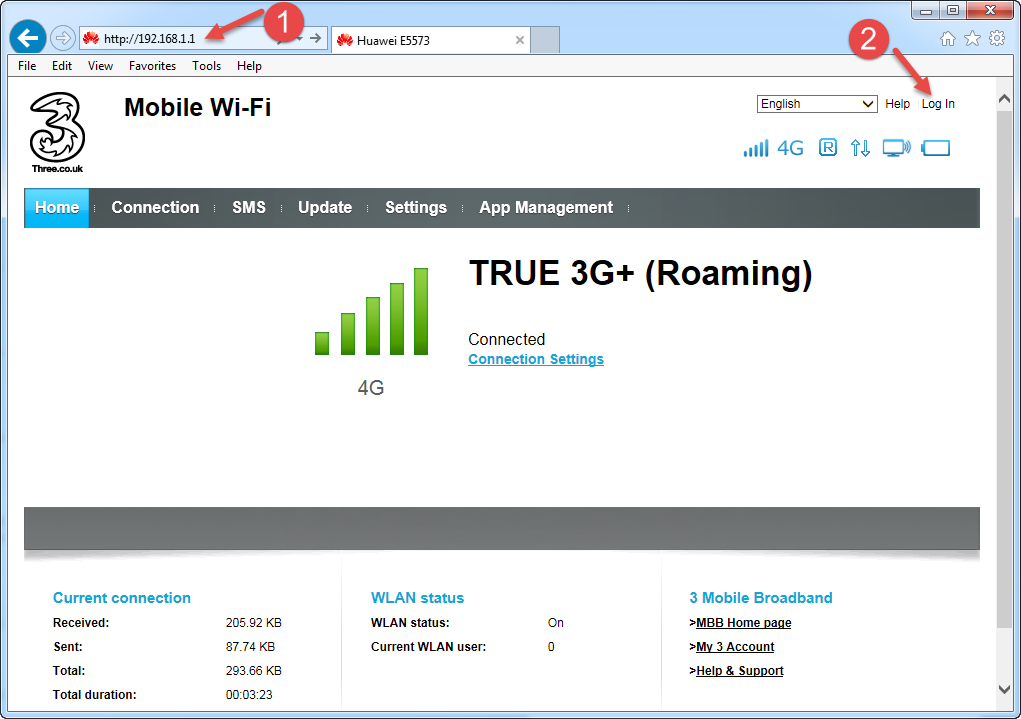1021x719 pixels.
Task: Open the Help & Support link
Action: (740, 671)
